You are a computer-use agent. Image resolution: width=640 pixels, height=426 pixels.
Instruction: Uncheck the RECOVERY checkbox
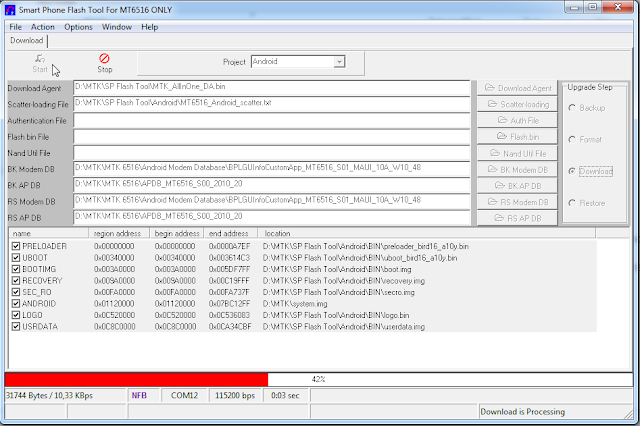16,280
